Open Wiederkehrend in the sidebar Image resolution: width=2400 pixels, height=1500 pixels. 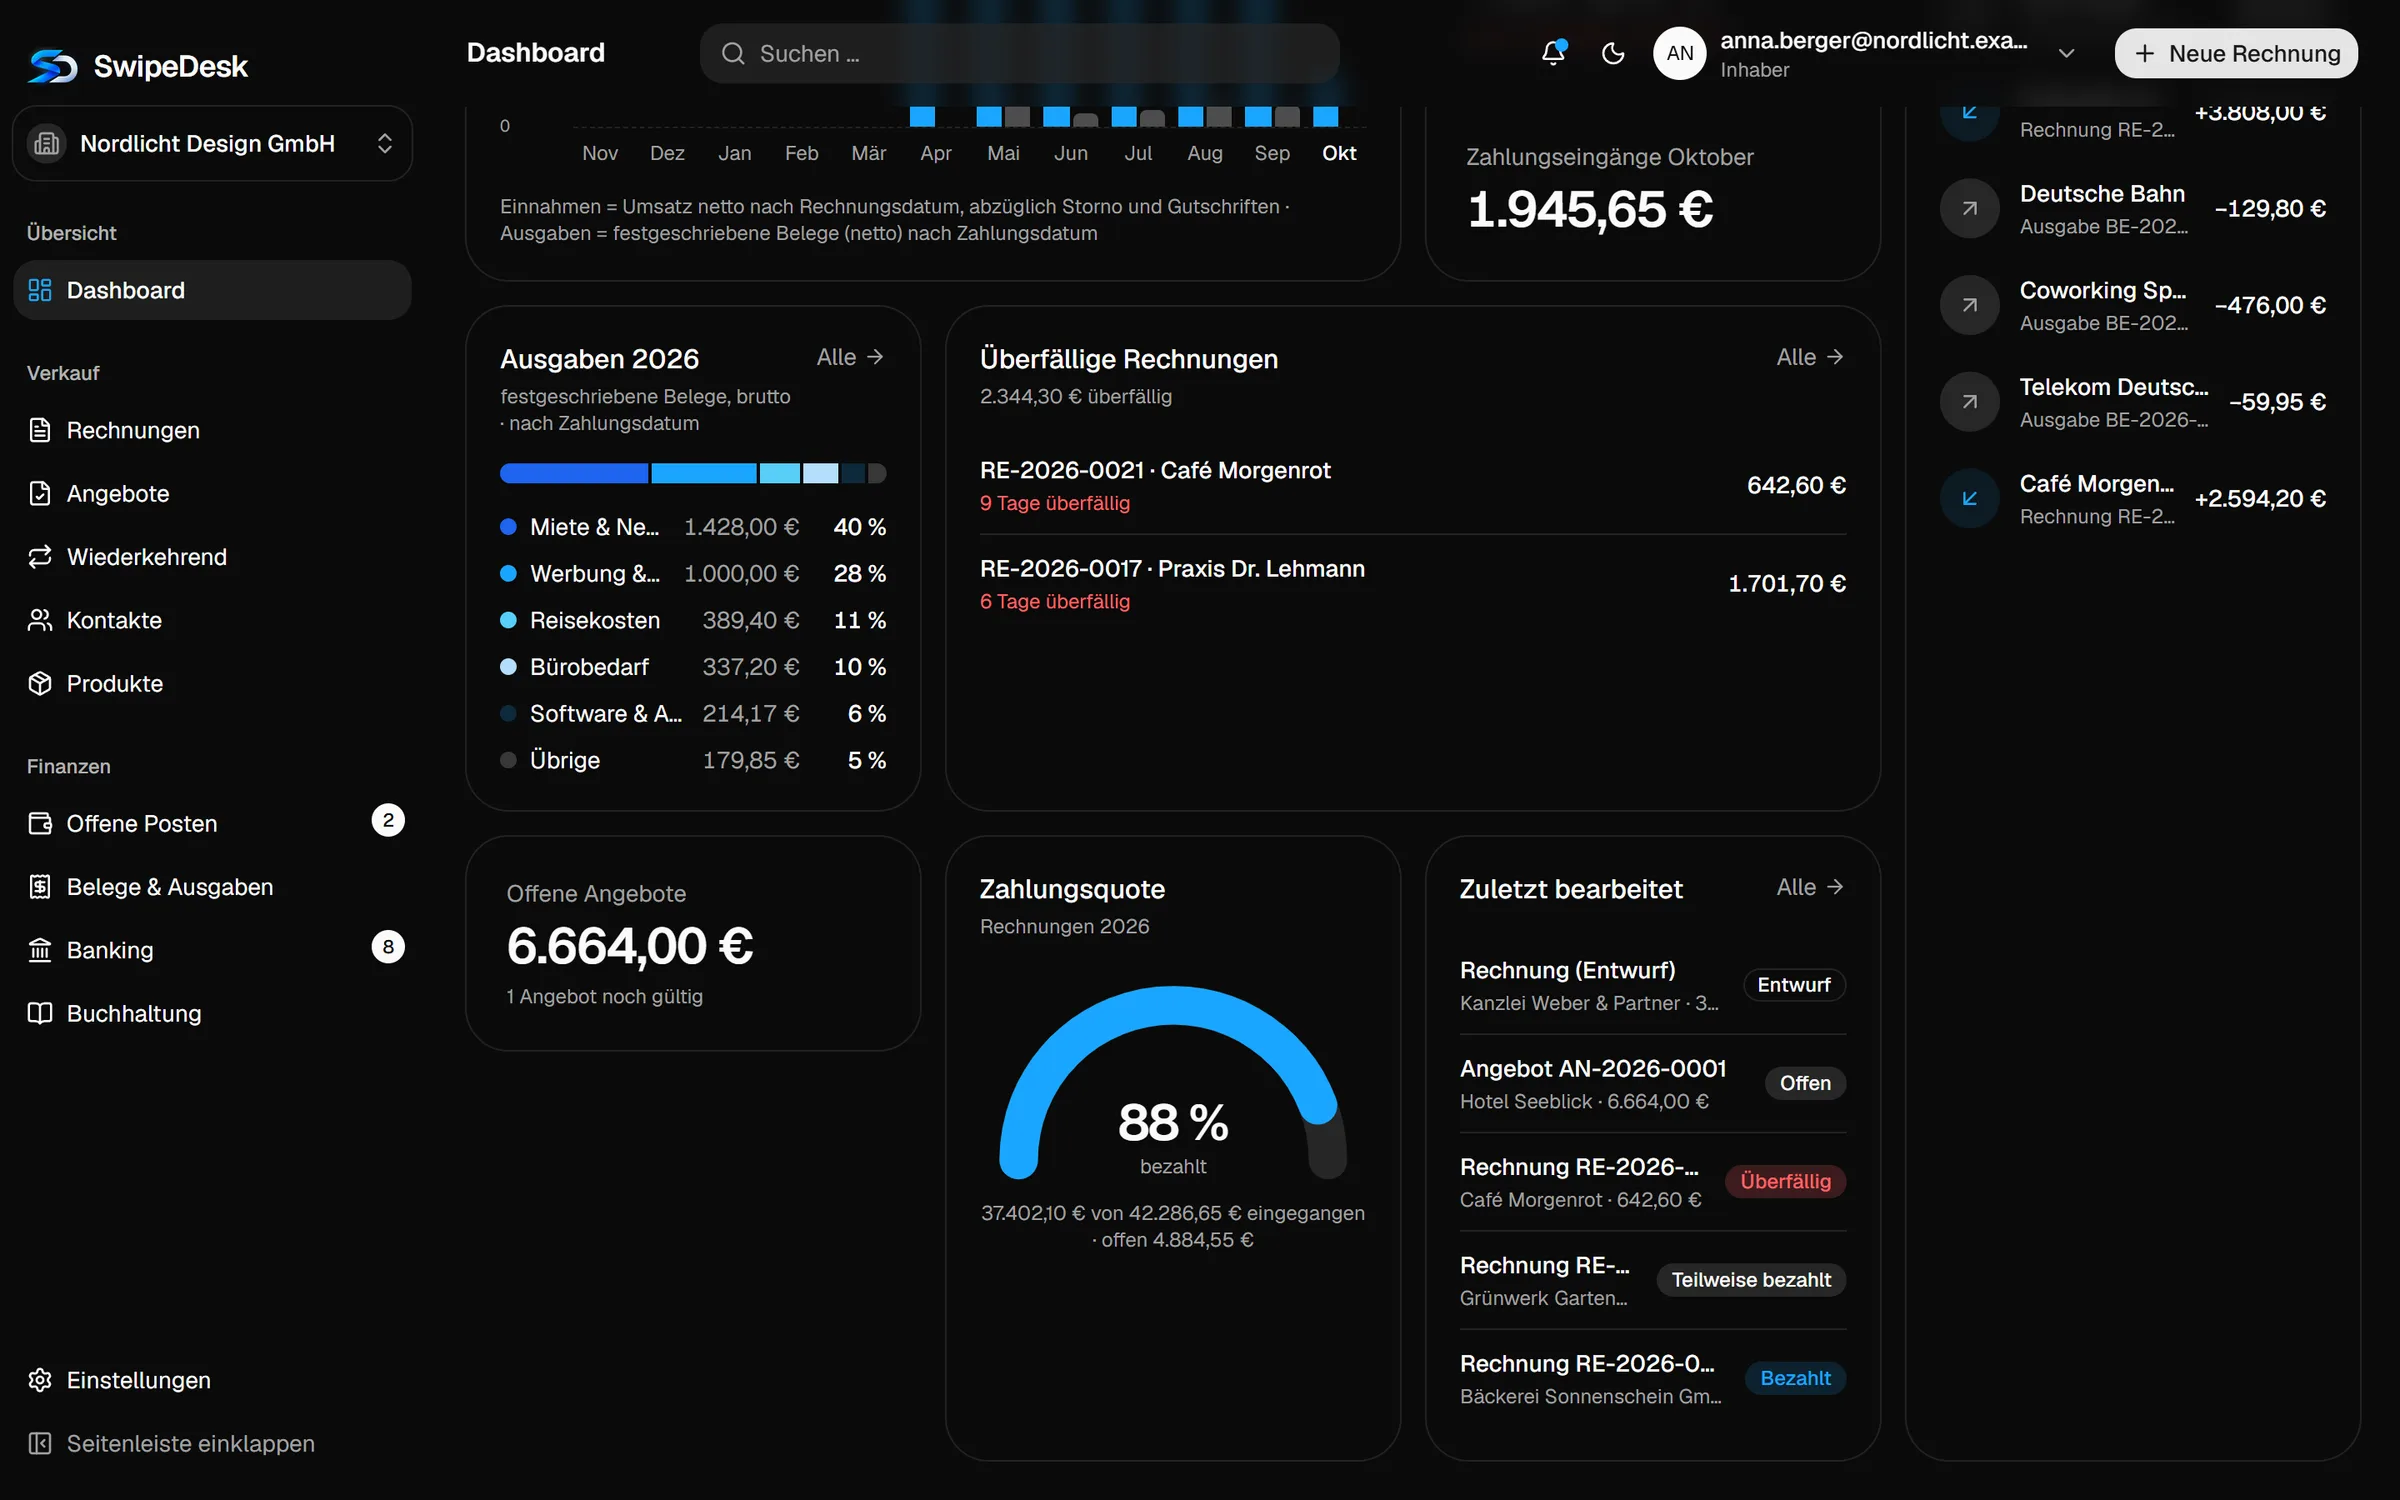tap(212, 557)
